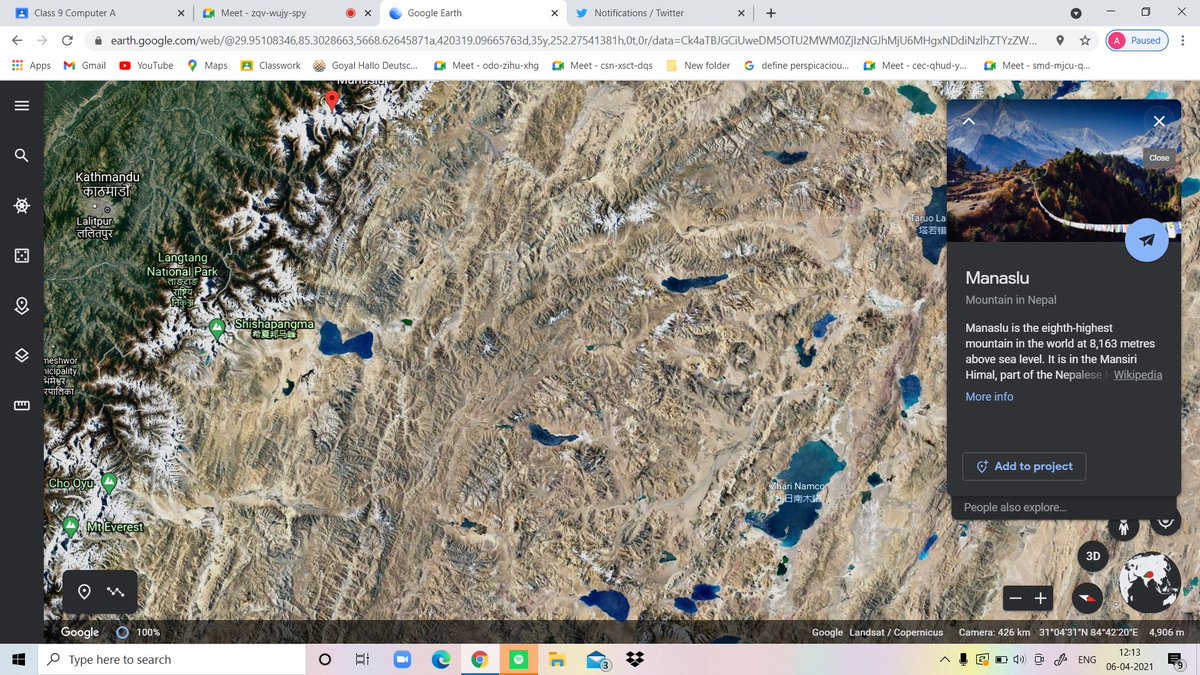Viewport: 1200px width, 675px height.
Task: Collapse the Manaslu card with the chevron
Action: [x=968, y=121]
